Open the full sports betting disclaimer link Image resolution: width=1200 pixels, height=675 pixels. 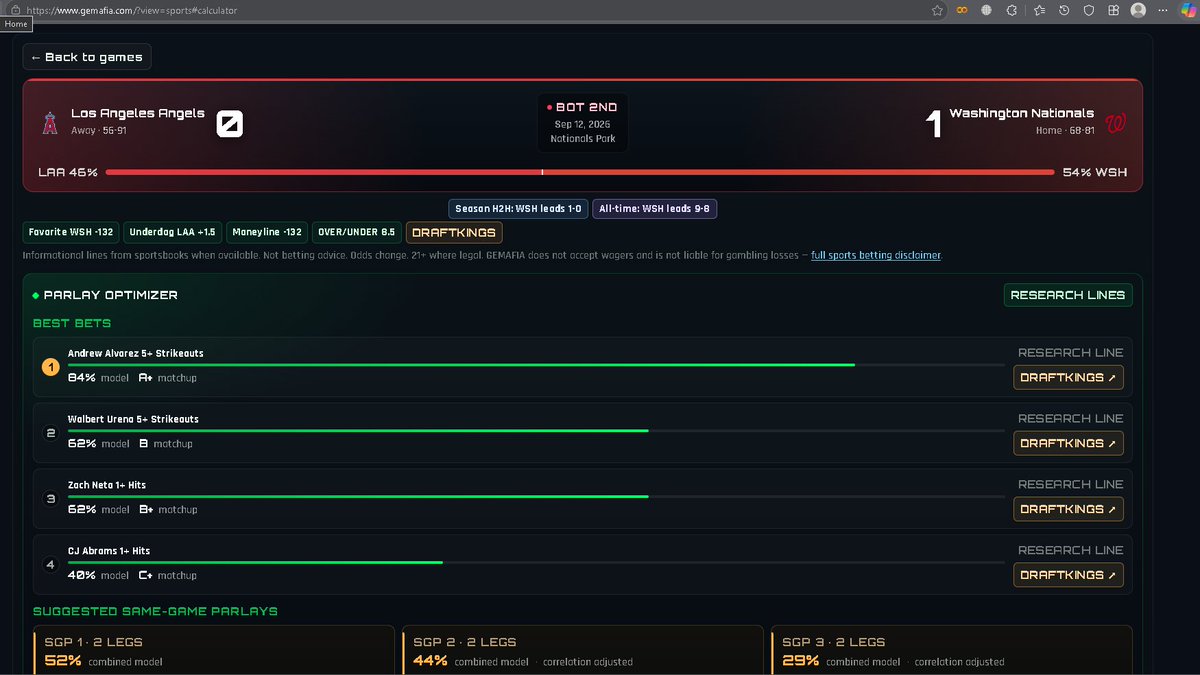(876, 255)
